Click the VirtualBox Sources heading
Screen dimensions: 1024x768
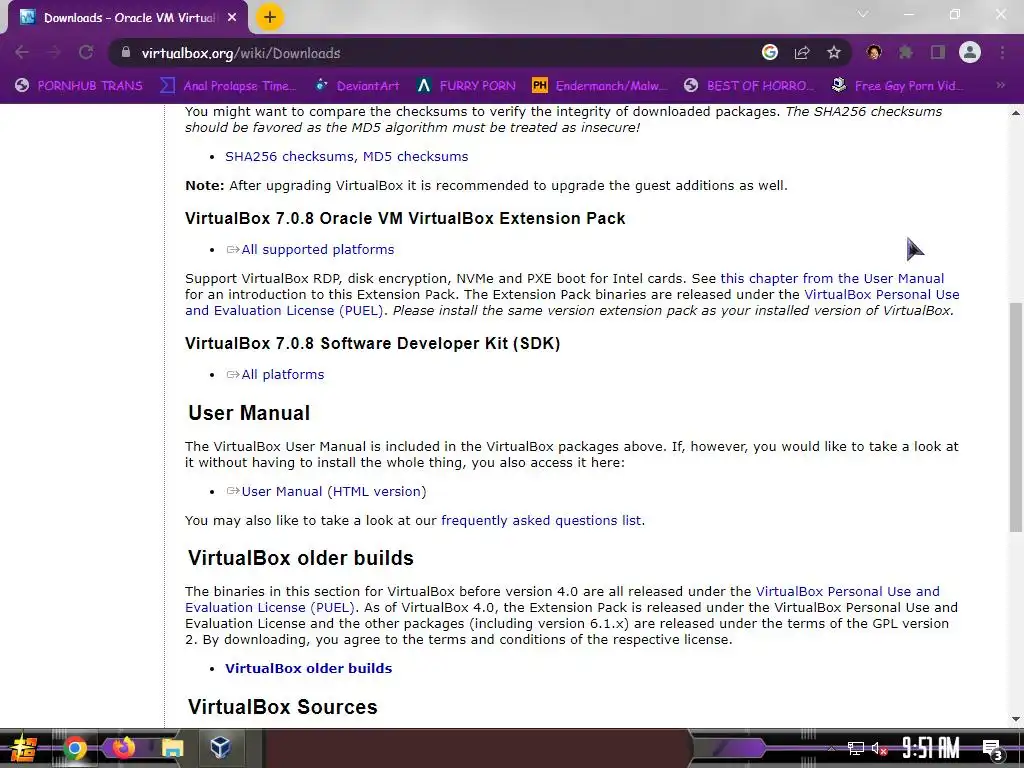coord(283,707)
